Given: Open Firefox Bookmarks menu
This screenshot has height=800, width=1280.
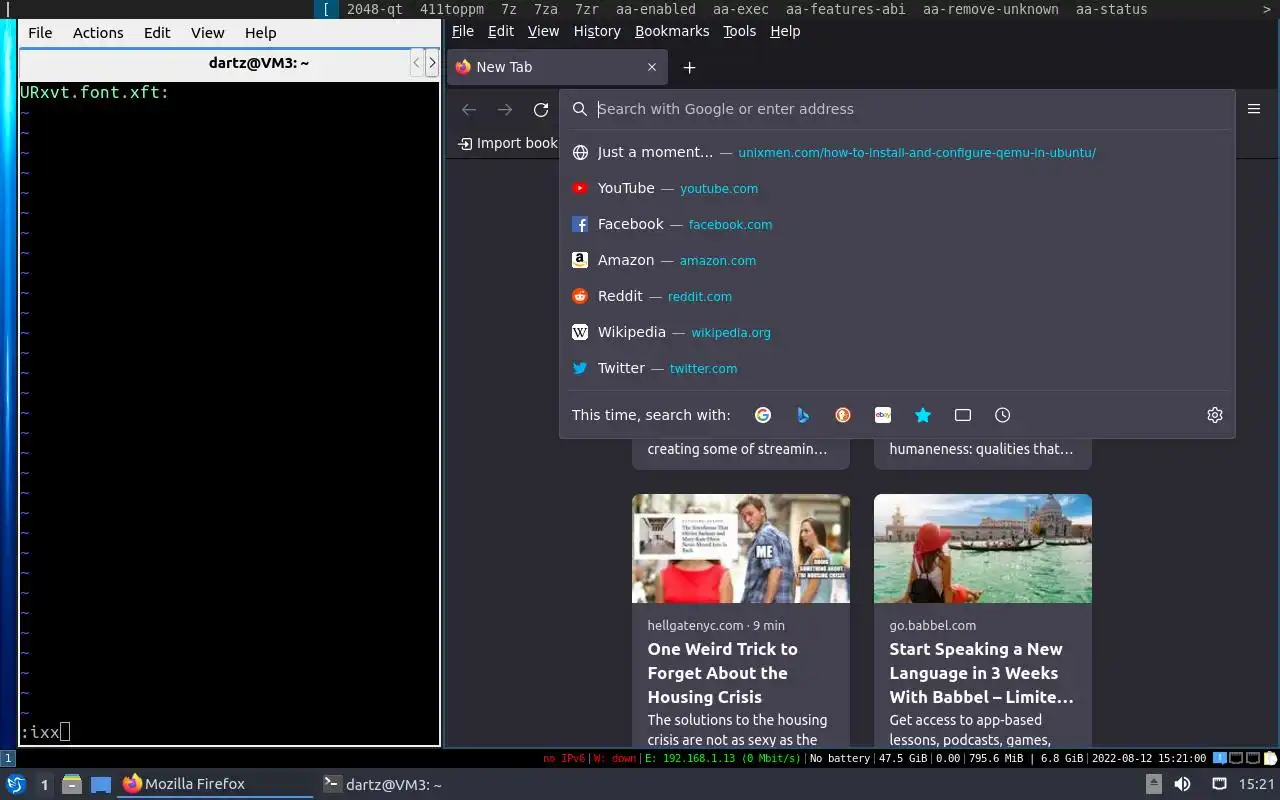Looking at the screenshot, I should click(x=672, y=31).
